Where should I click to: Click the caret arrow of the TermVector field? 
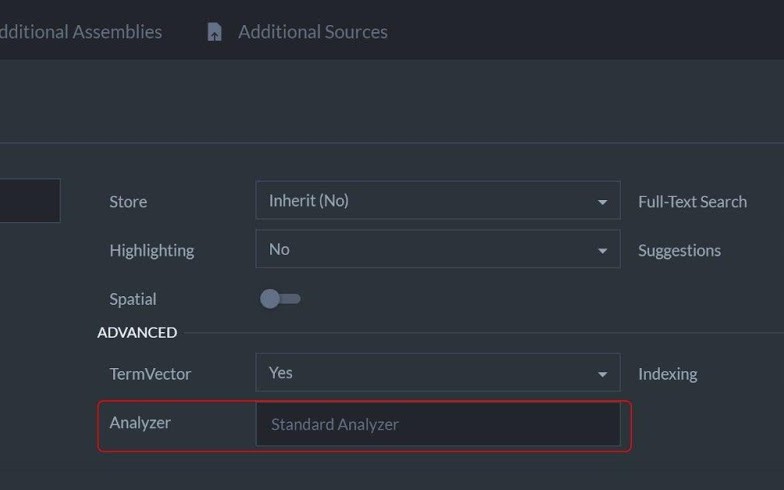point(602,374)
